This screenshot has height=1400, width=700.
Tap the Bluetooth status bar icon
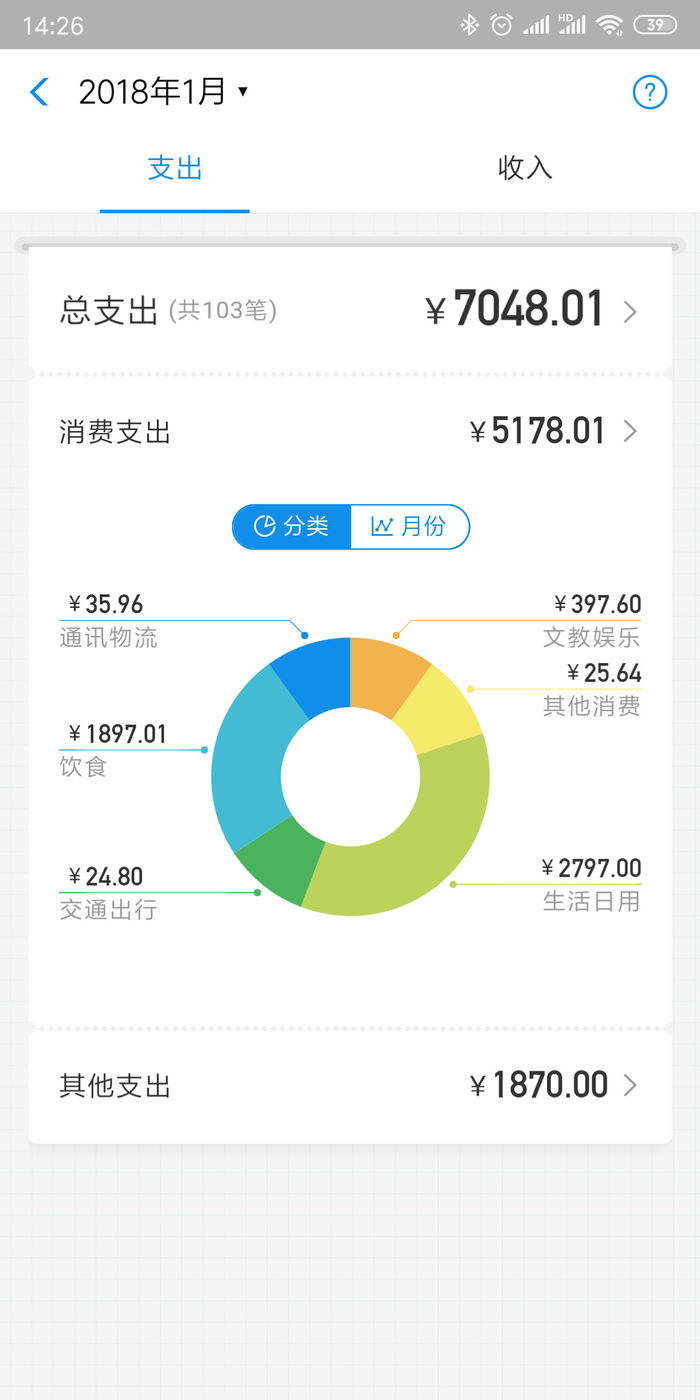pos(469,25)
